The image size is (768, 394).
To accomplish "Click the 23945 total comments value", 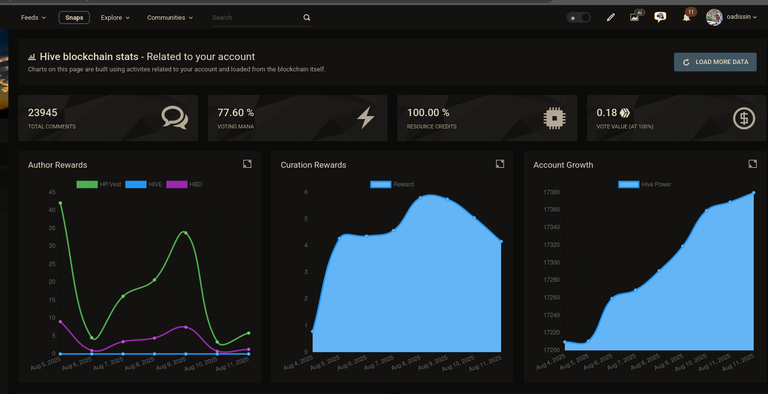I will 43,113.
